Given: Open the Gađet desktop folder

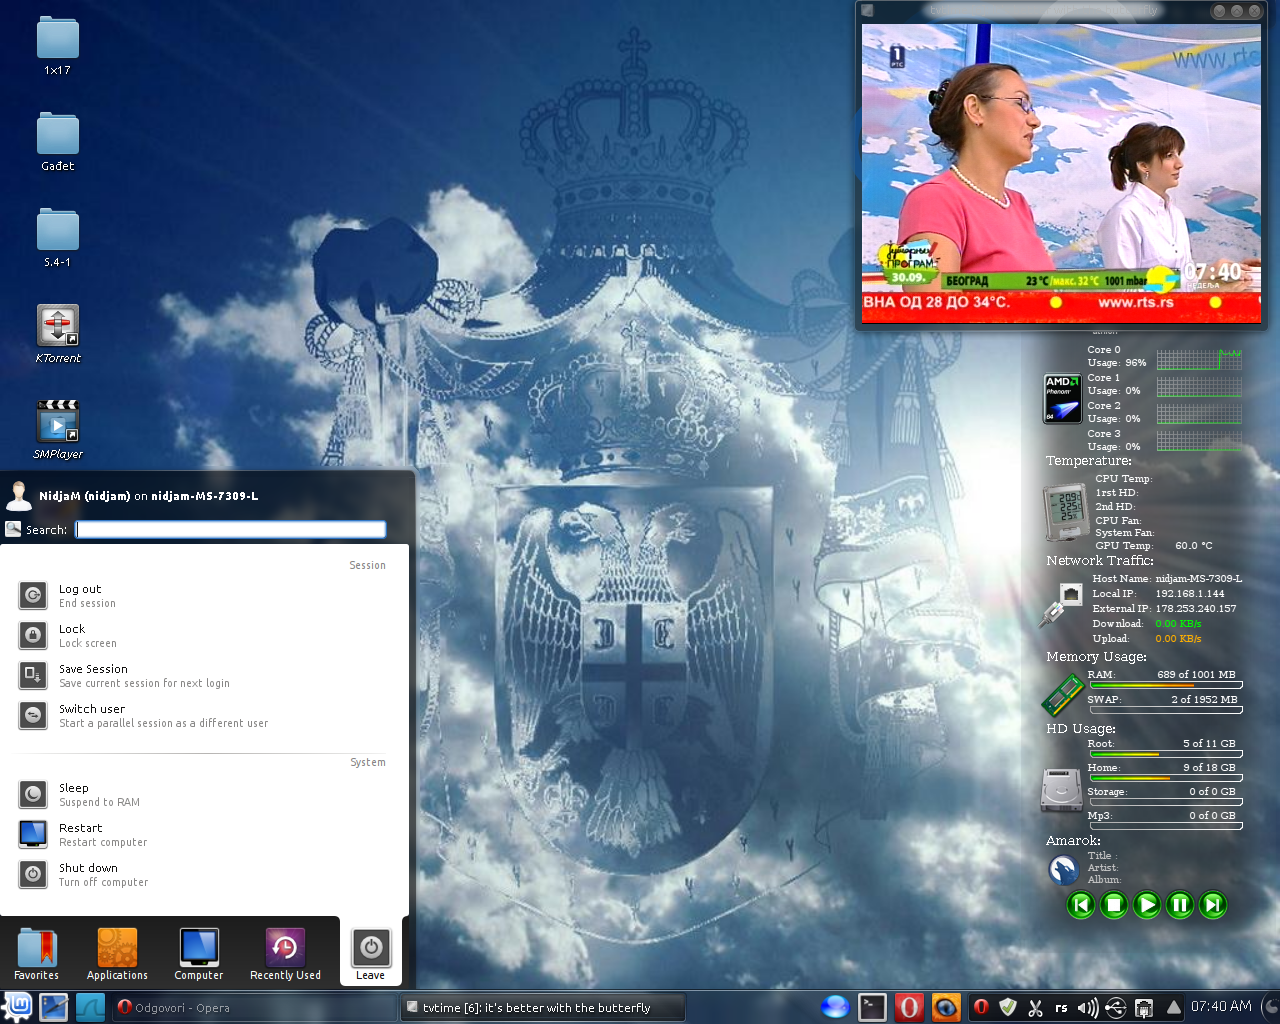Looking at the screenshot, I should 57,142.
